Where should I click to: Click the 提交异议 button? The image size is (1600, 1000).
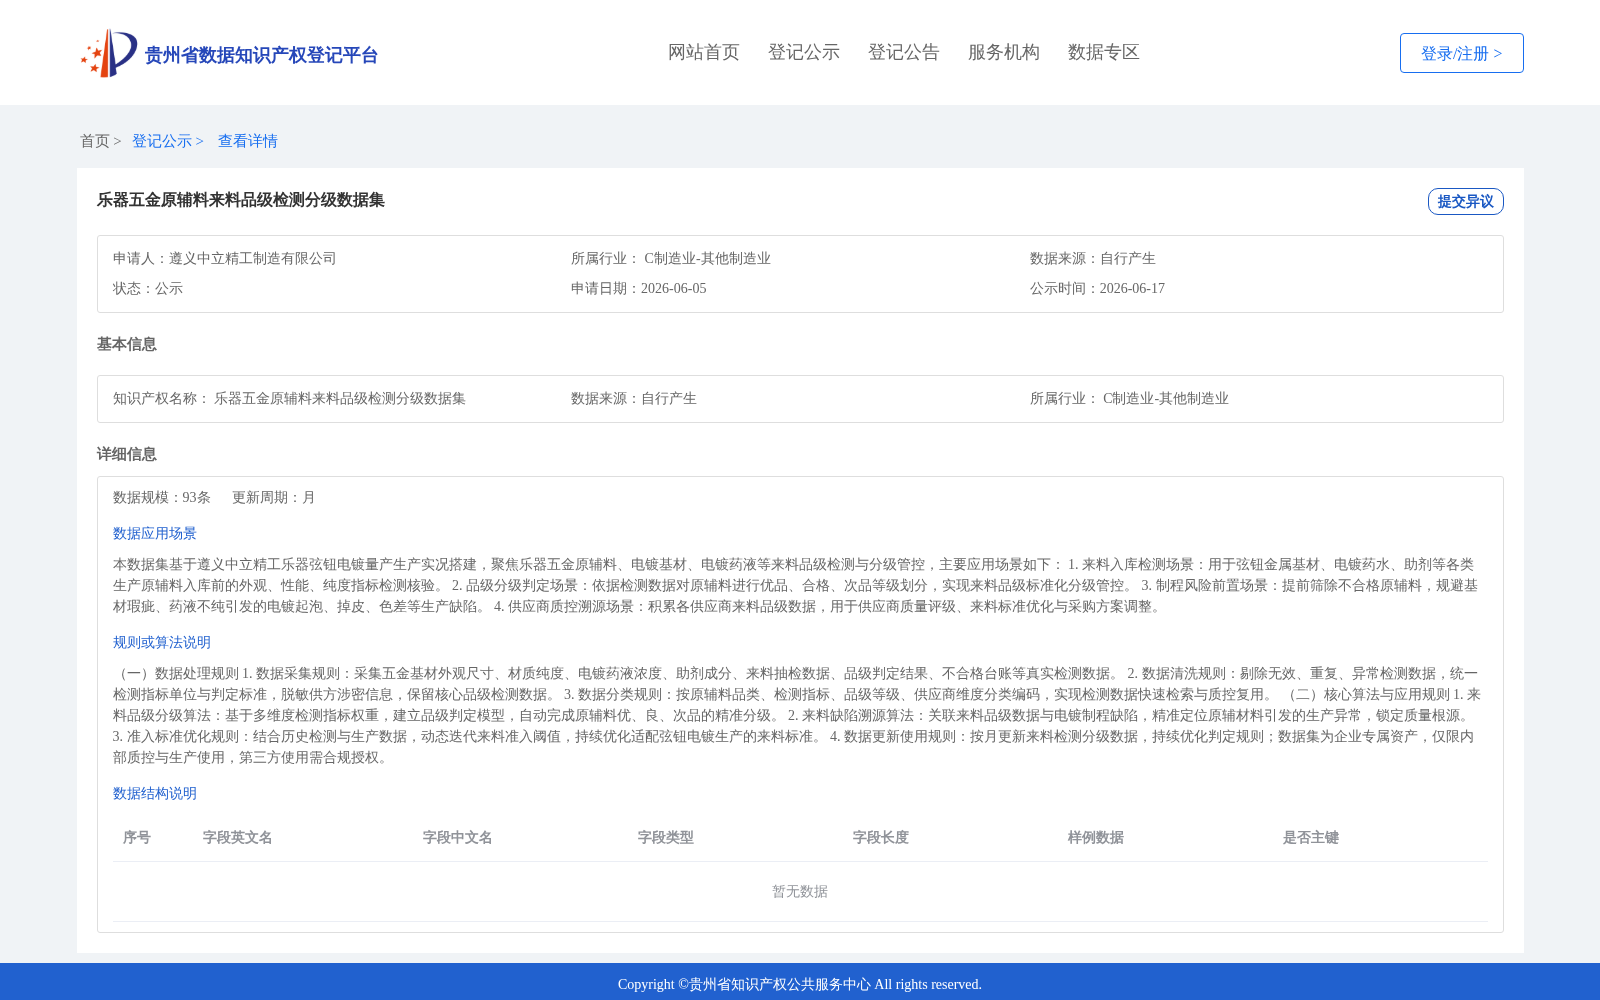(x=1465, y=201)
